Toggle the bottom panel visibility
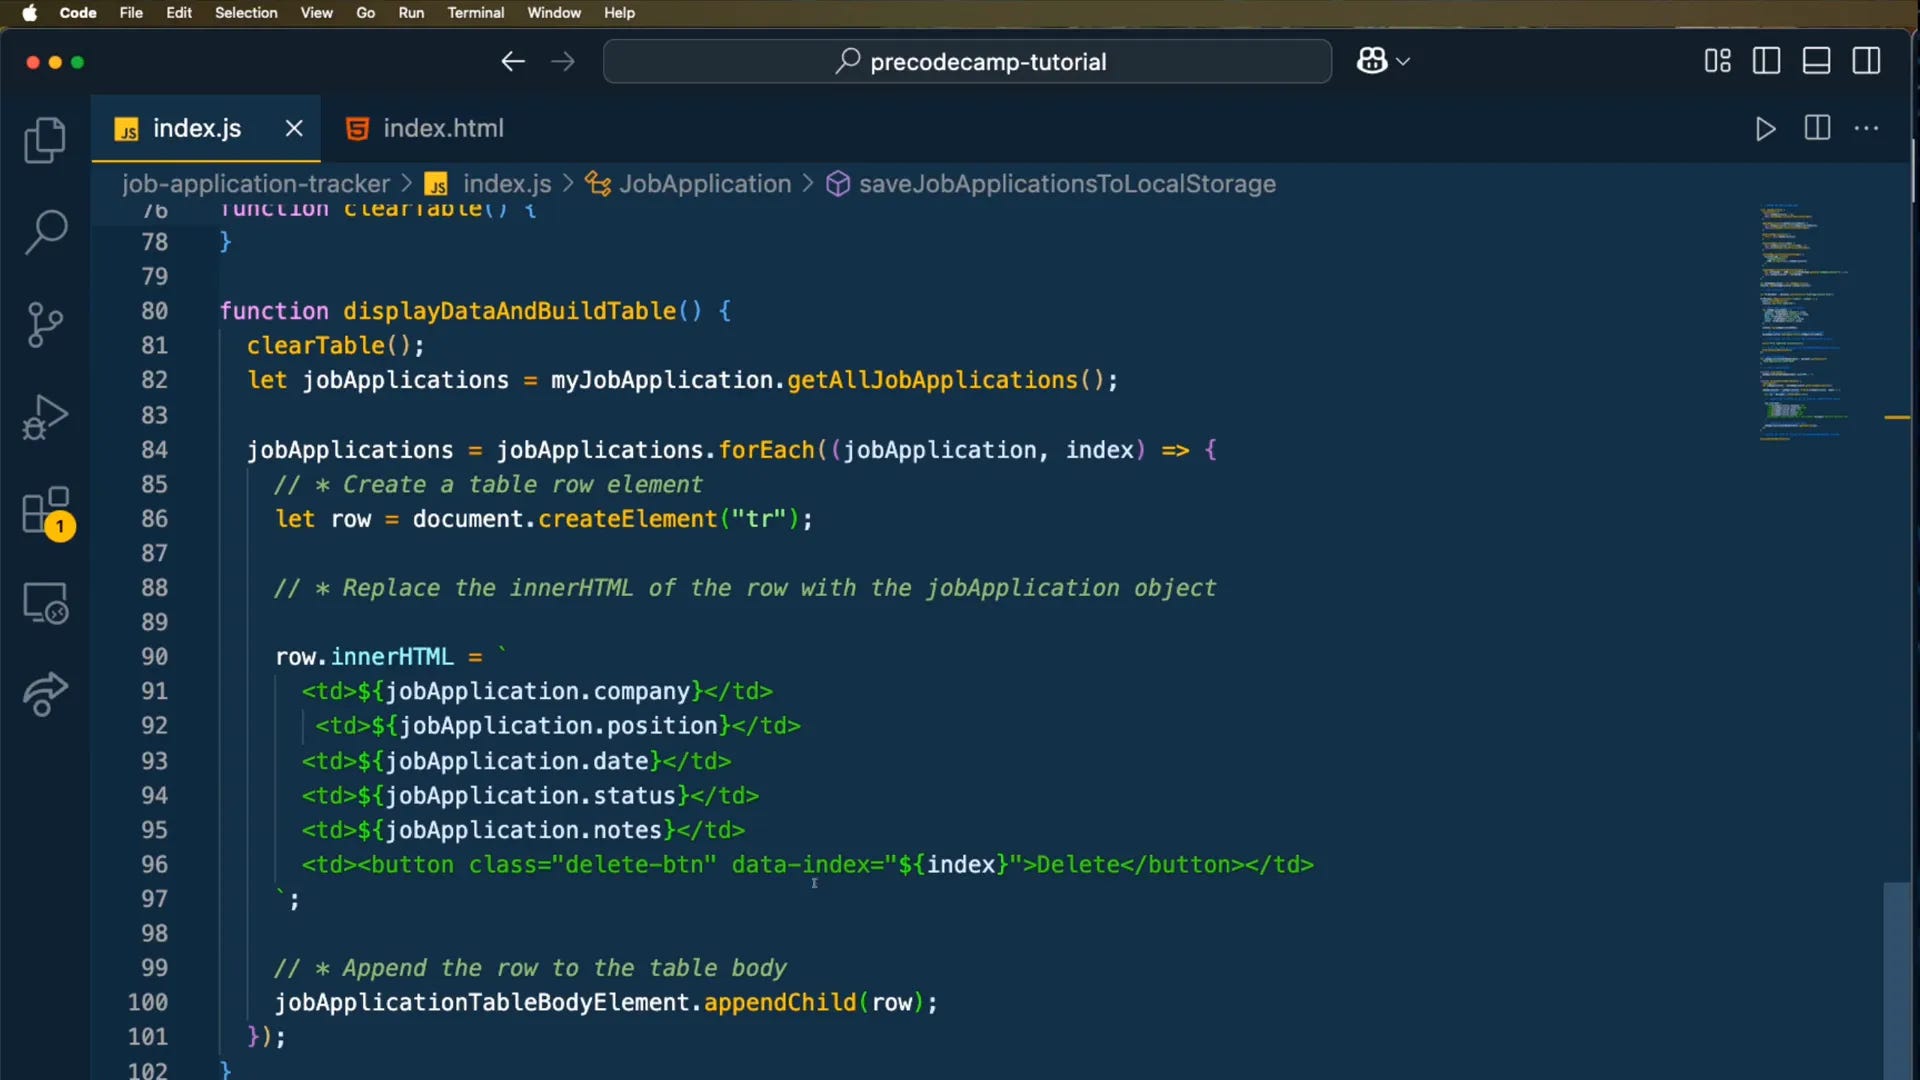Image resolution: width=1920 pixels, height=1080 pixels. [1816, 61]
